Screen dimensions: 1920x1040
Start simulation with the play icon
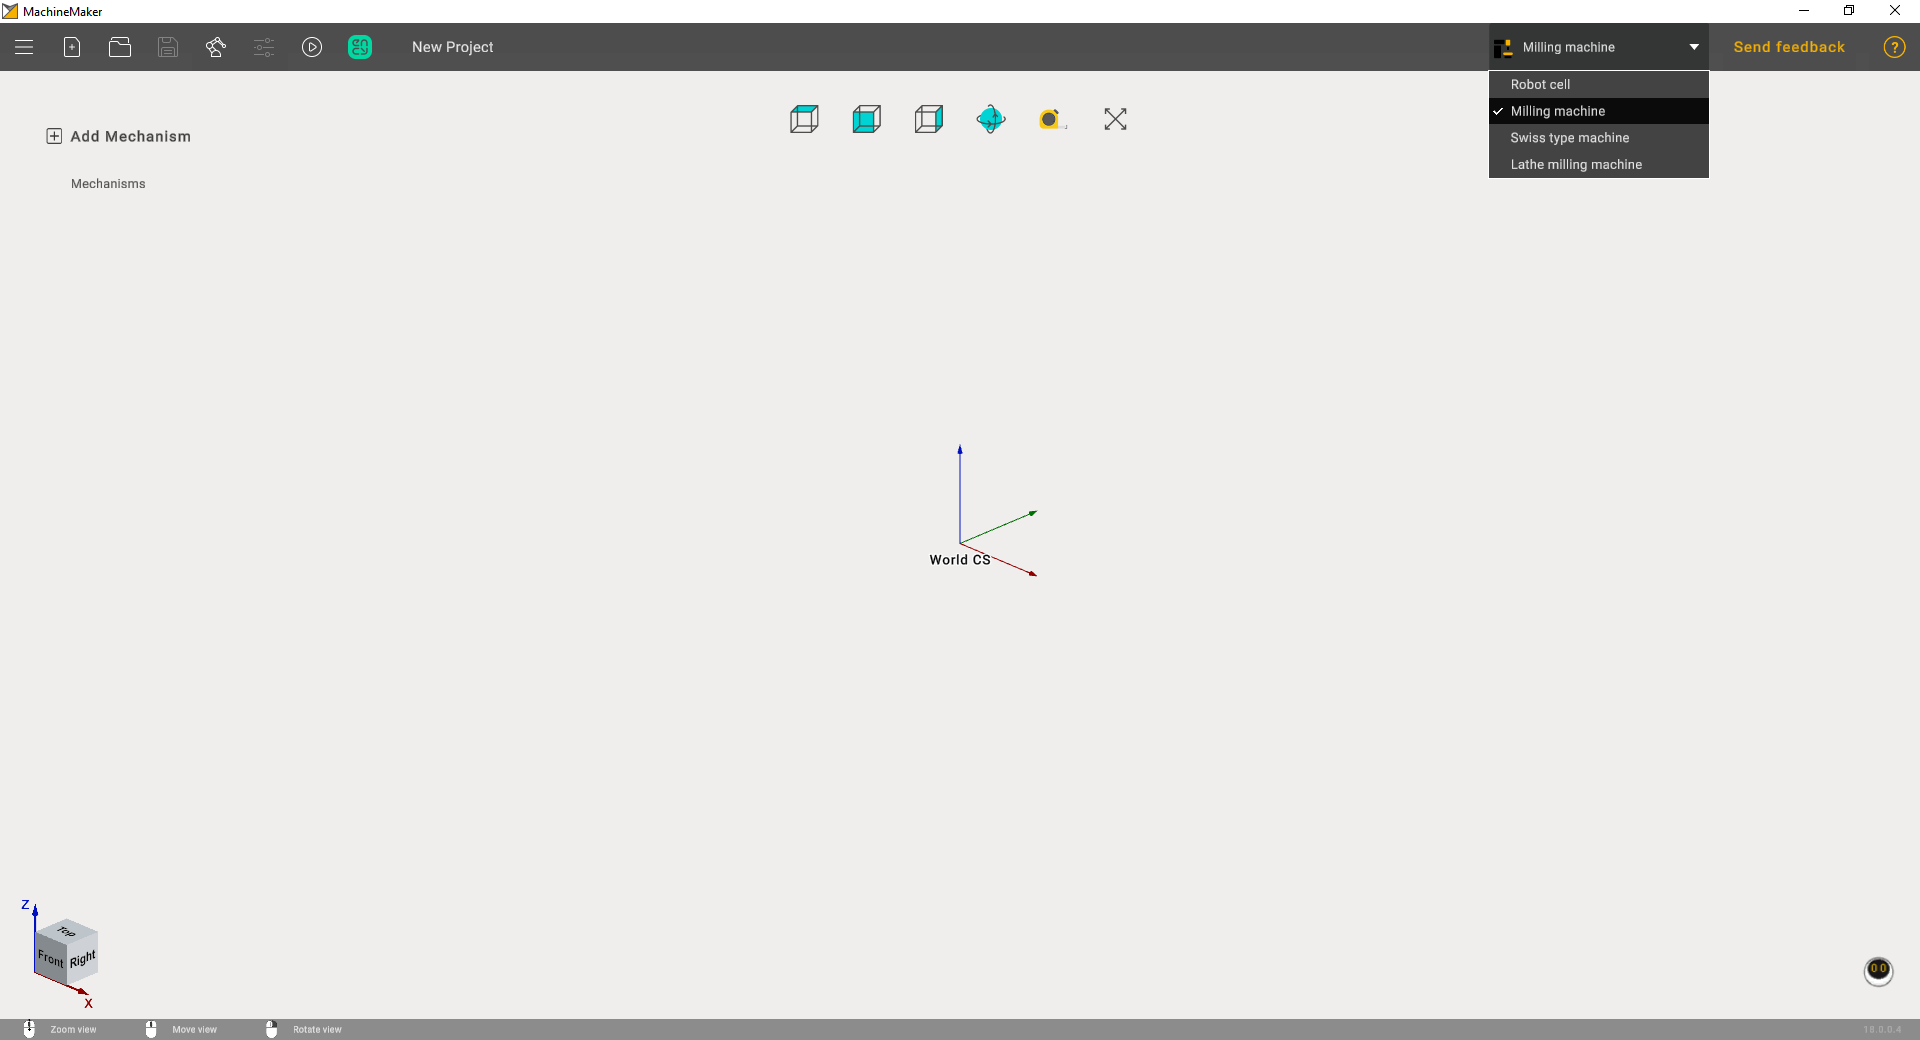tap(312, 47)
